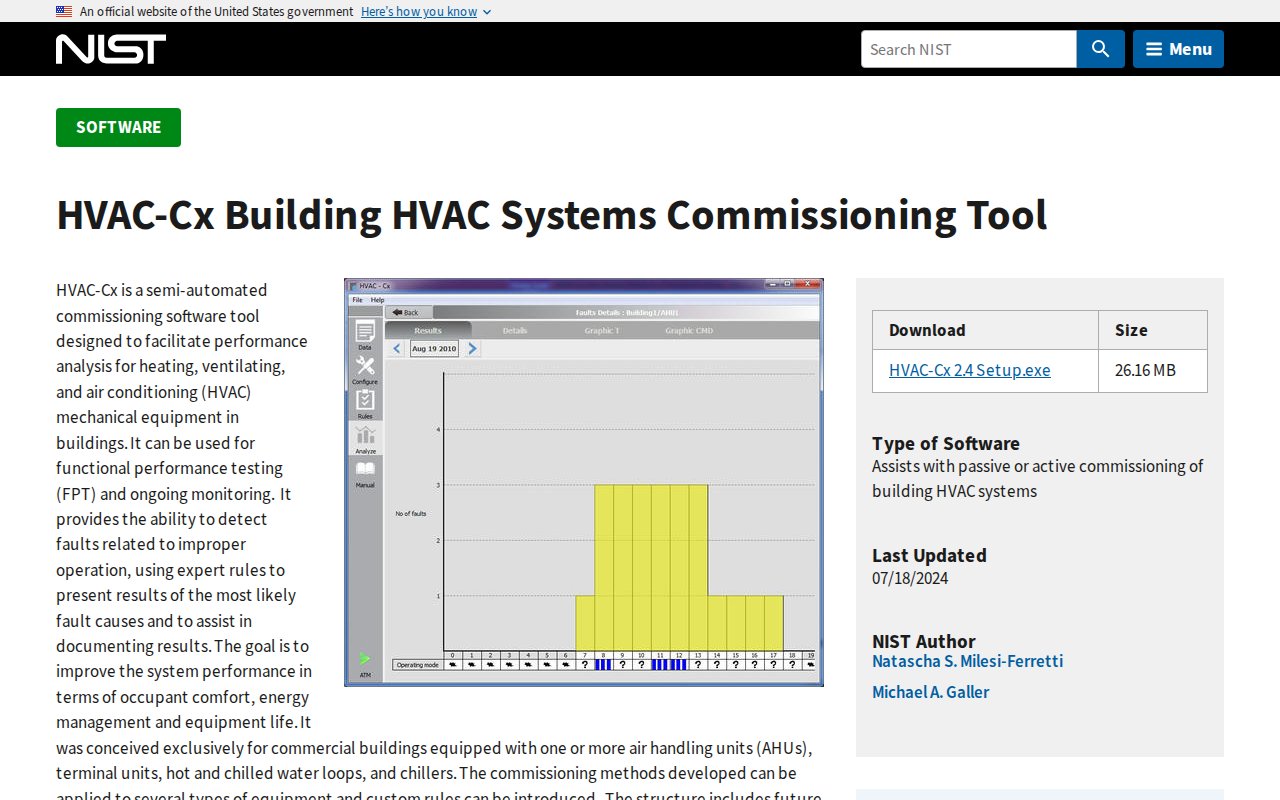Download HVAC-Cx 2.4 Setup.exe
The height and width of the screenshot is (800, 1280).
coord(969,370)
